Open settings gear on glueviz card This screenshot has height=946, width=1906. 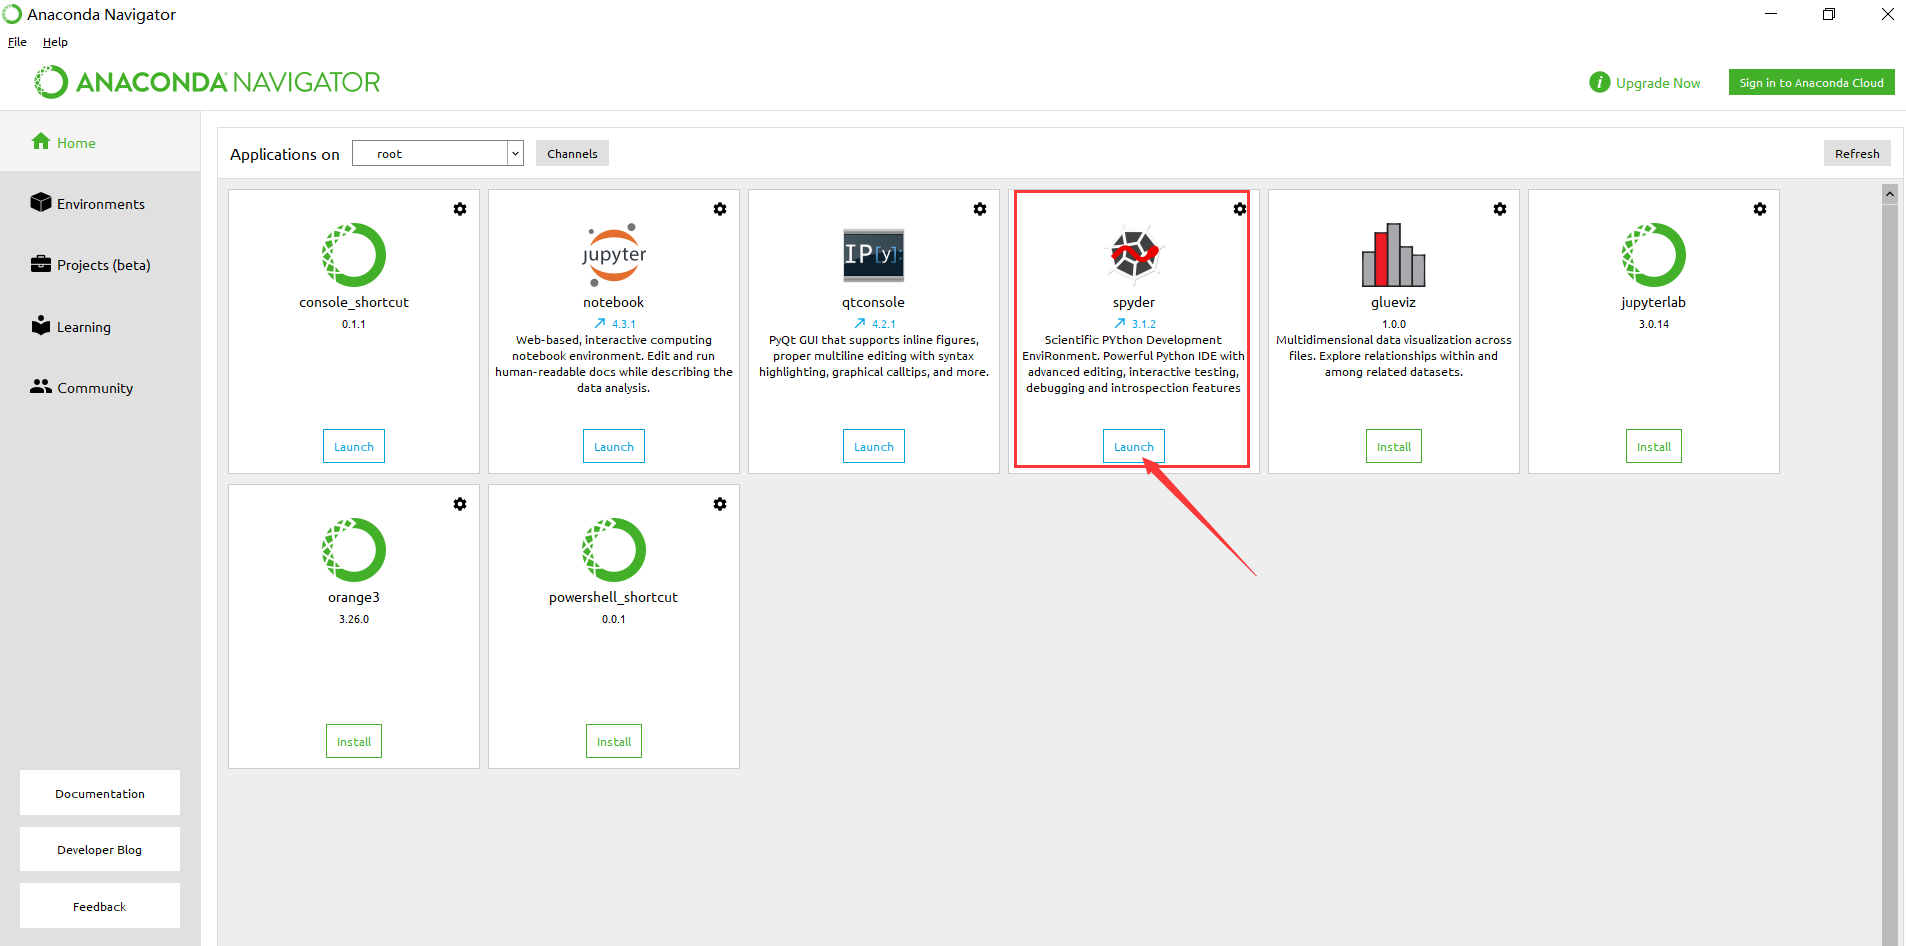click(x=1500, y=209)
